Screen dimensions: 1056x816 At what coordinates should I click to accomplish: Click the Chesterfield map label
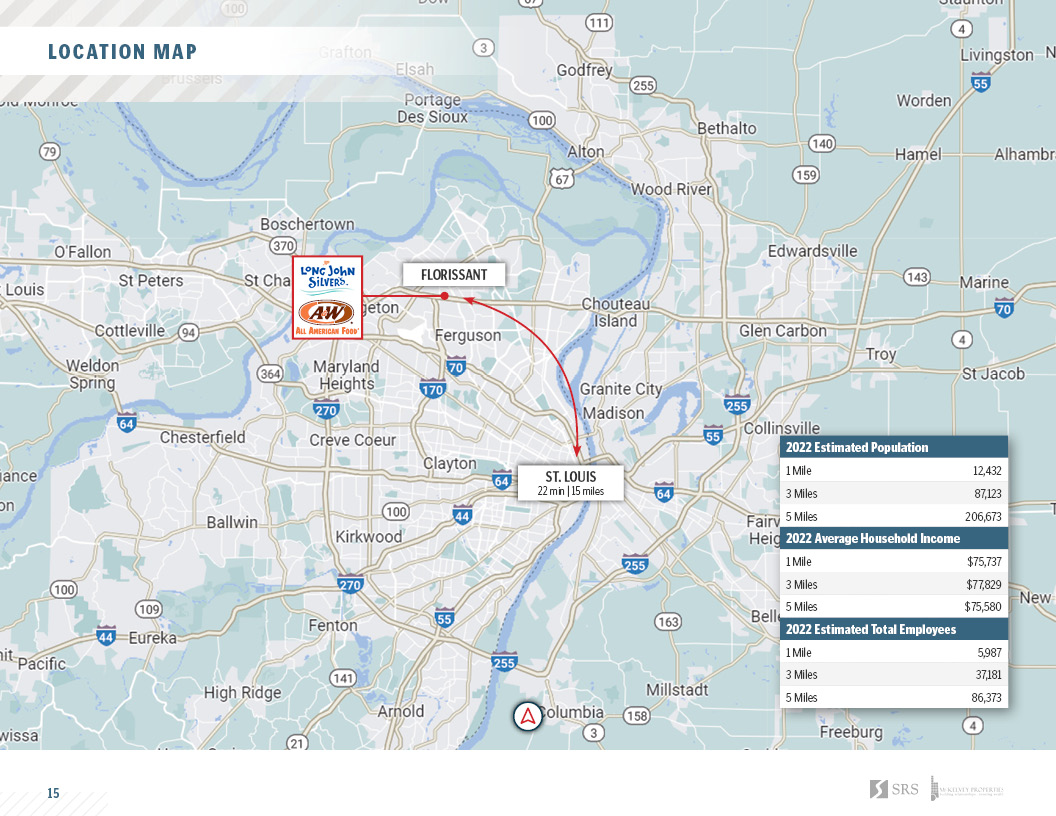[202, 437]
